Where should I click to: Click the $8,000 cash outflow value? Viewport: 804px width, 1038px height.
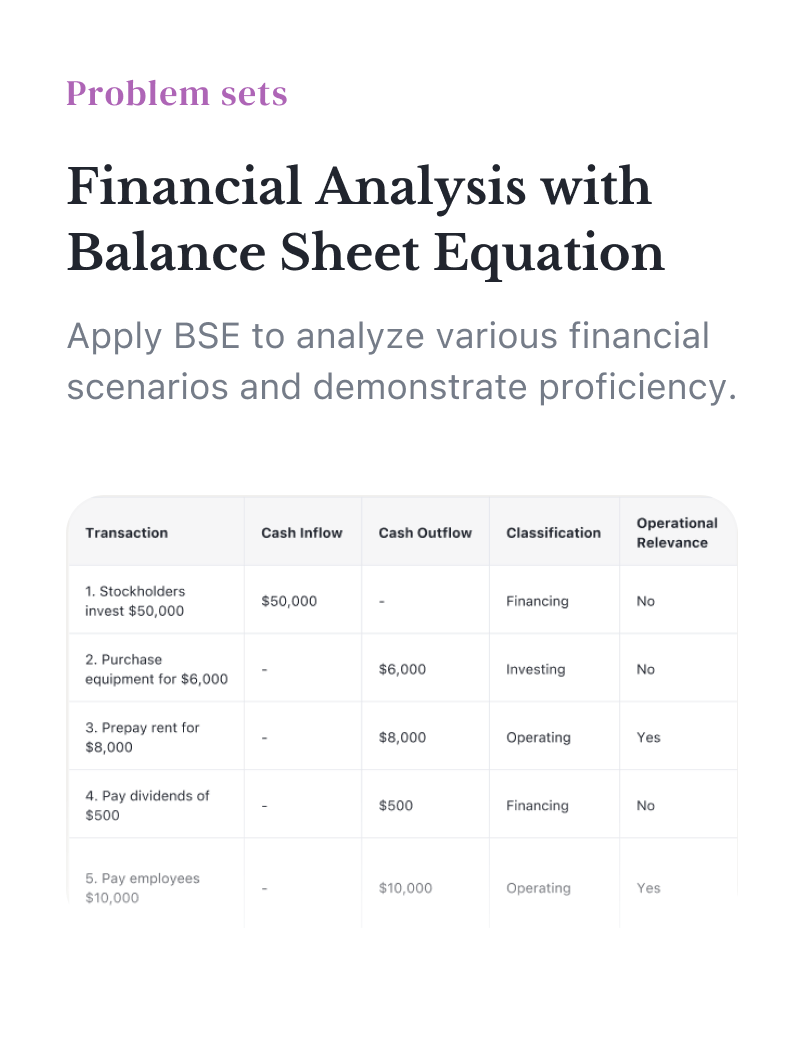(402, 737)
